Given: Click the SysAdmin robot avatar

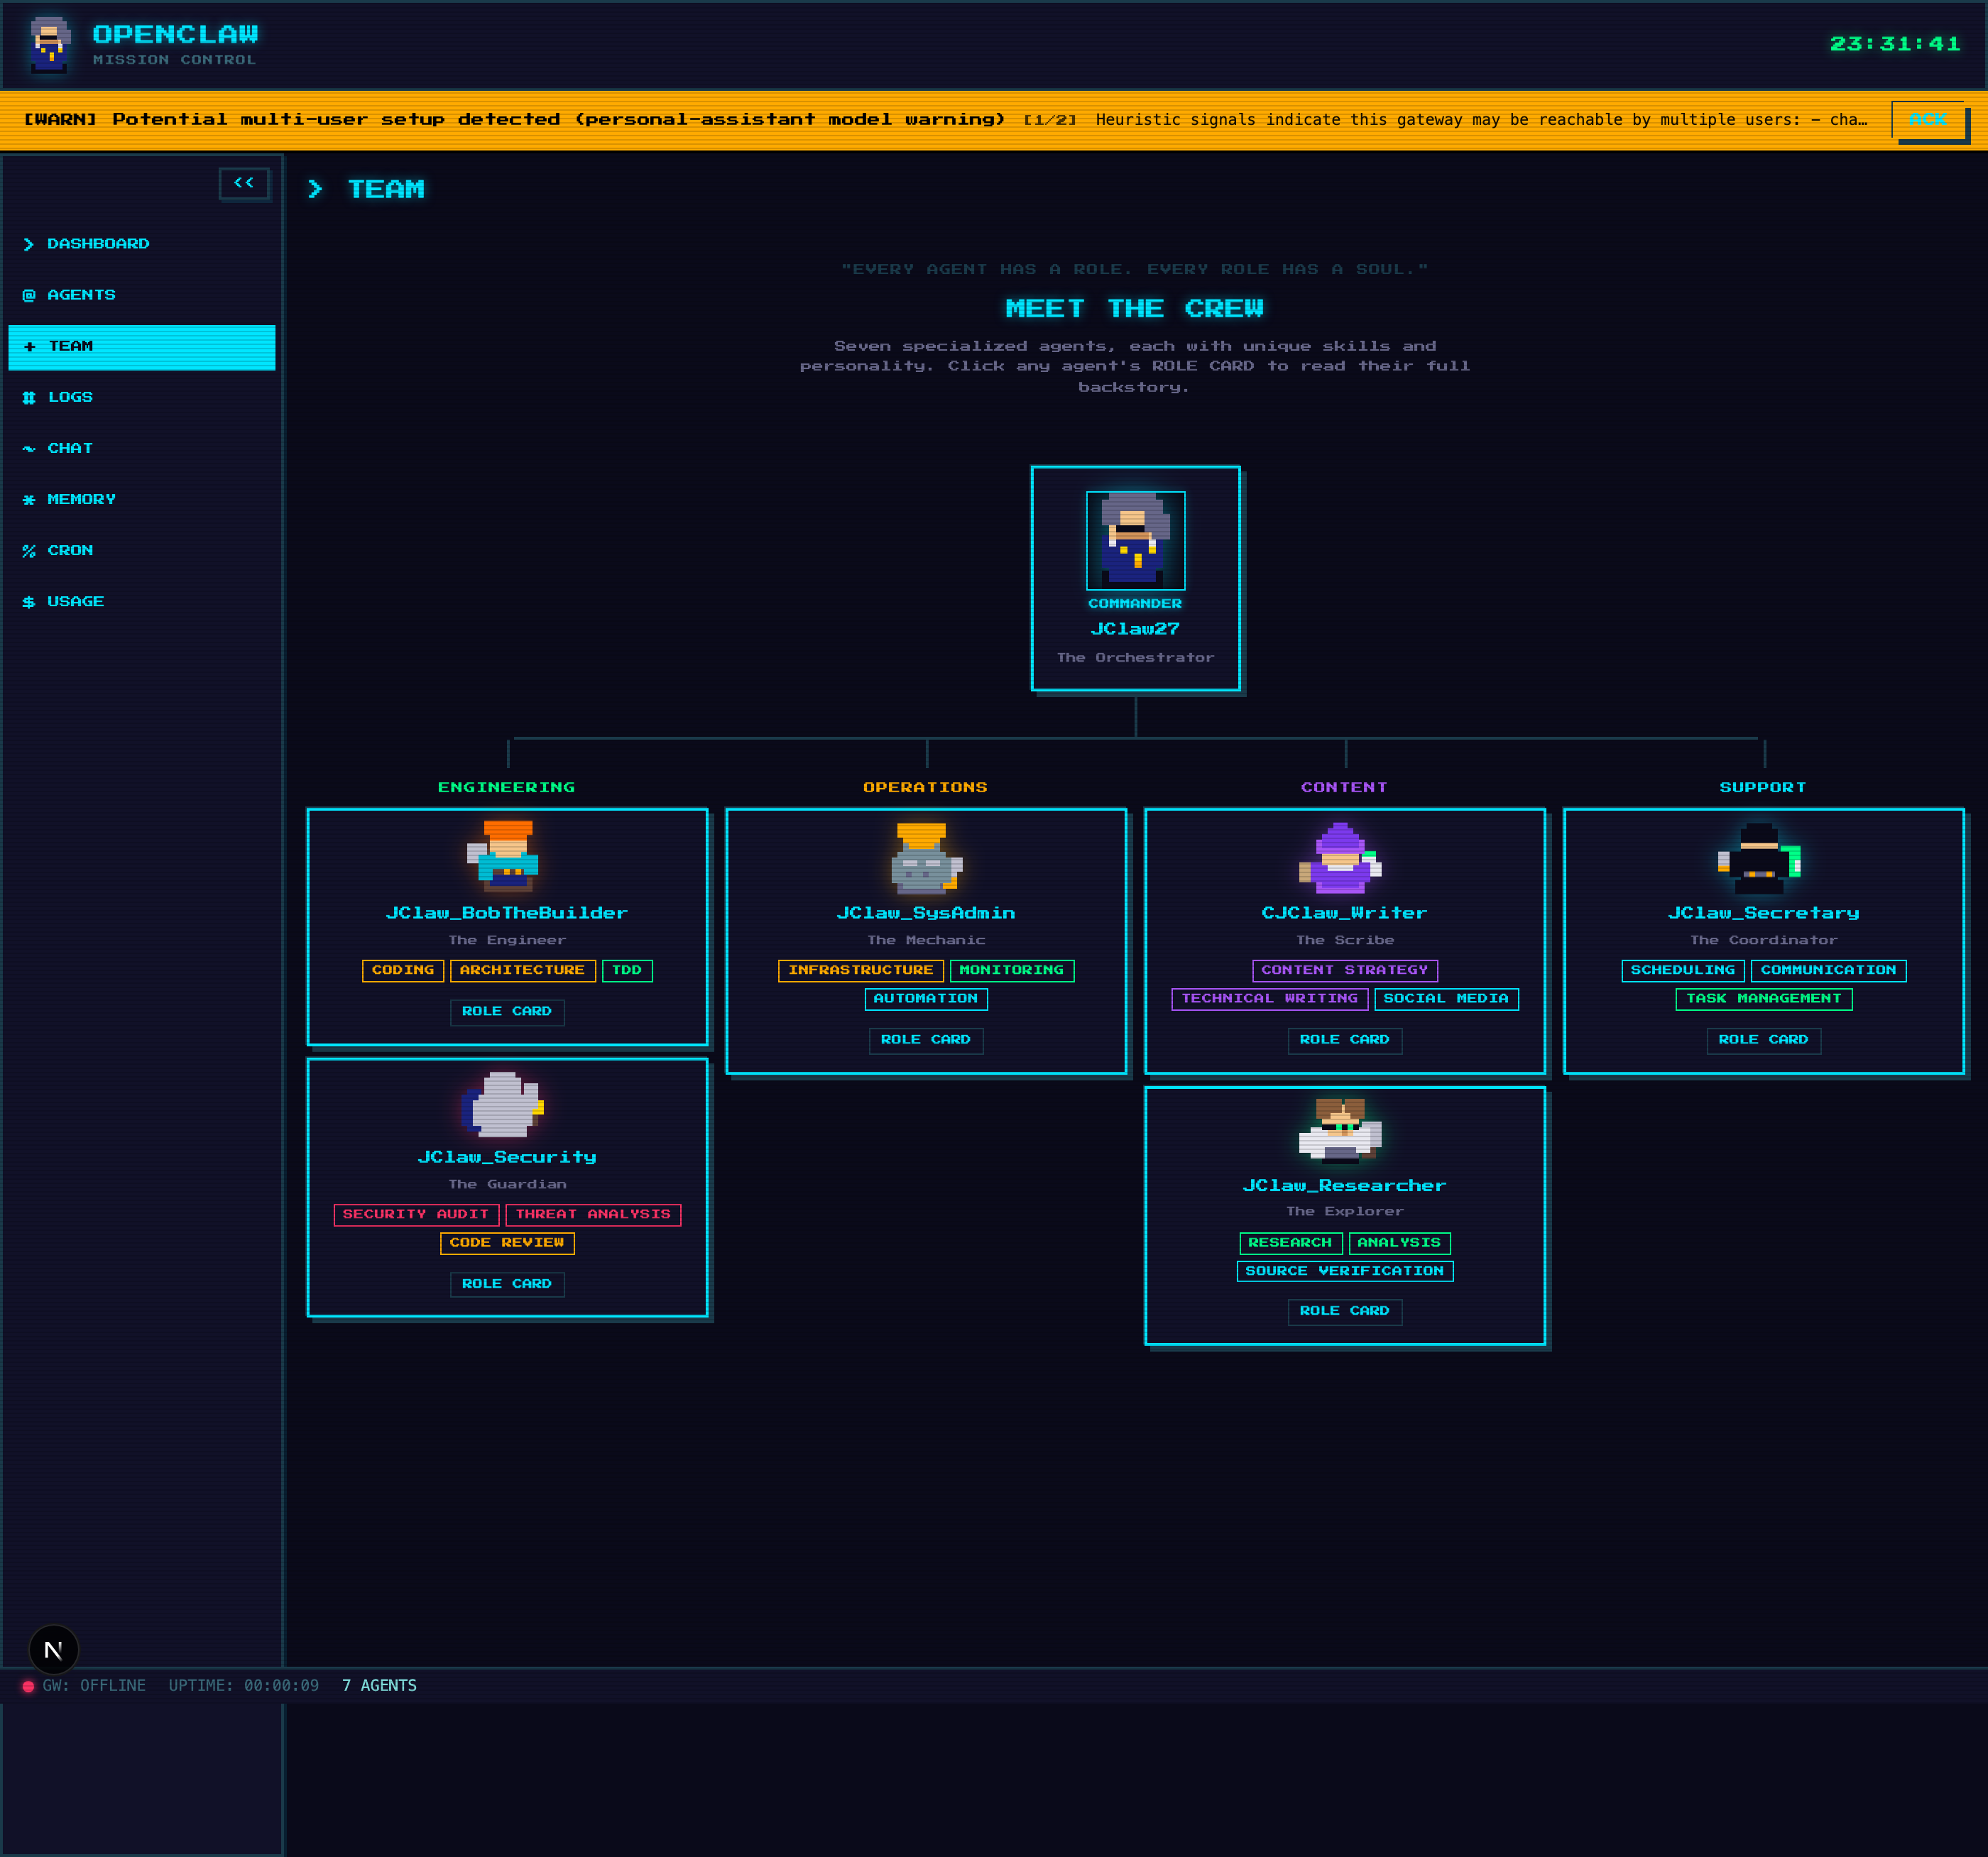Looking at the screenshot, I should coord(925,857).
